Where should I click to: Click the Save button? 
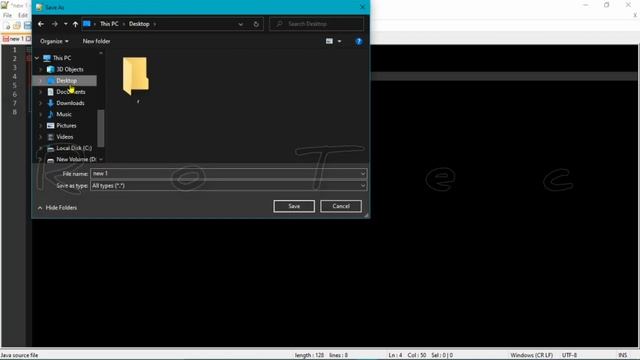pos(294,206)
